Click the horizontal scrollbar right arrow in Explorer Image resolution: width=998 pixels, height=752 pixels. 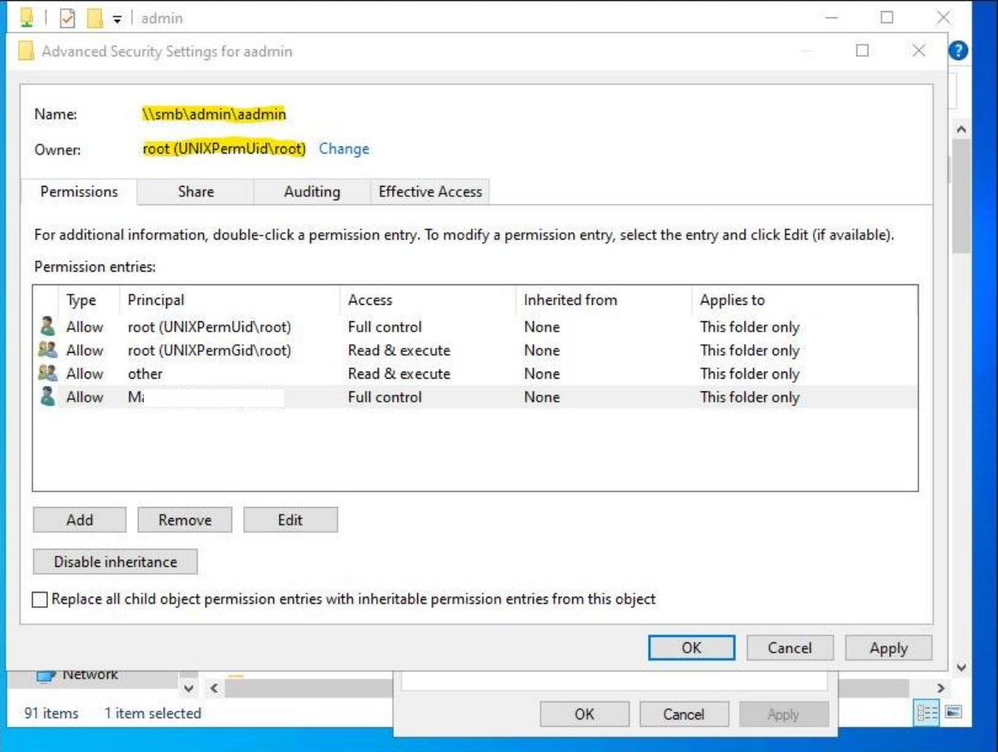click(941, 688)
